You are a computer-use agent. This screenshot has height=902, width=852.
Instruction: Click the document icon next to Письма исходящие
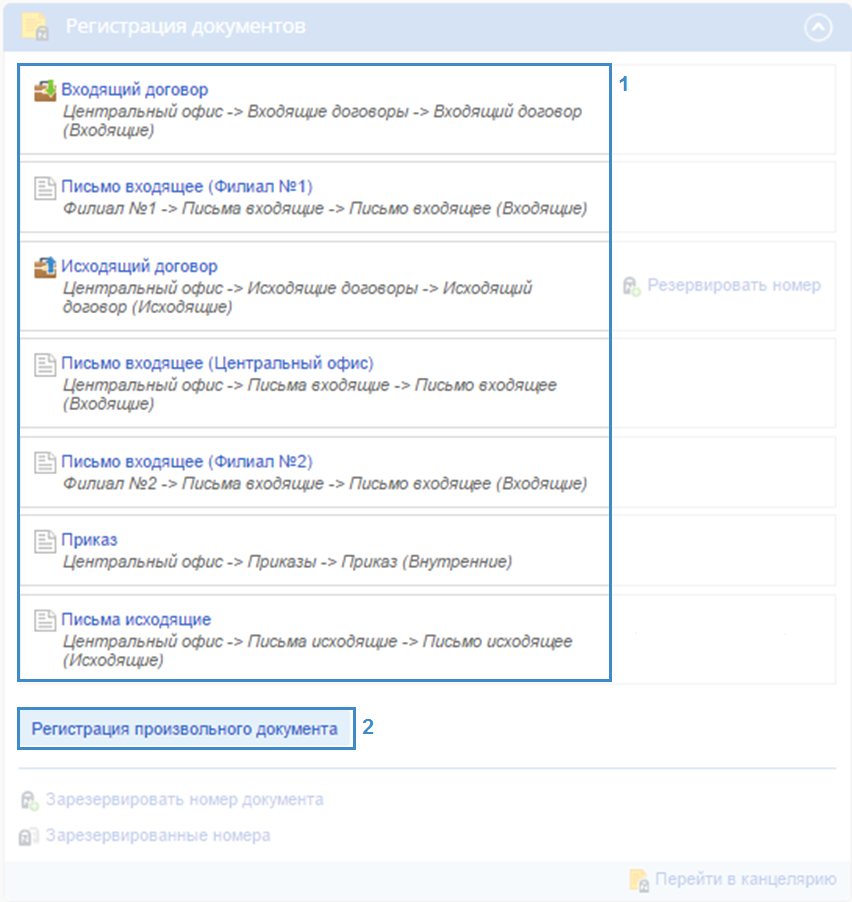click(45, 621)
